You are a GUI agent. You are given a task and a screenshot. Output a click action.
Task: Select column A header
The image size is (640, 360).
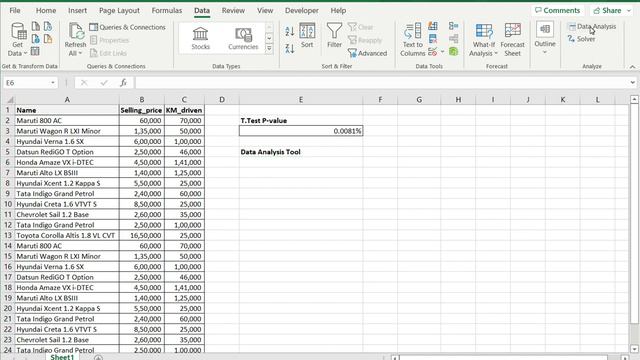pos(67,100)
